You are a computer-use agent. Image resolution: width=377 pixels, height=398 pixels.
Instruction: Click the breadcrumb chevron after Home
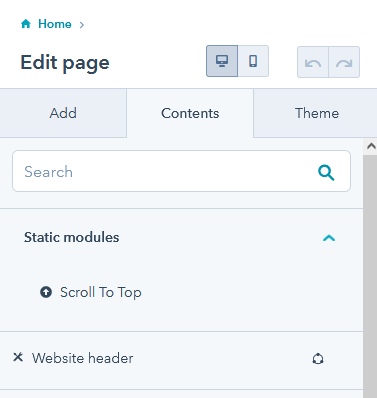[82, 25]
